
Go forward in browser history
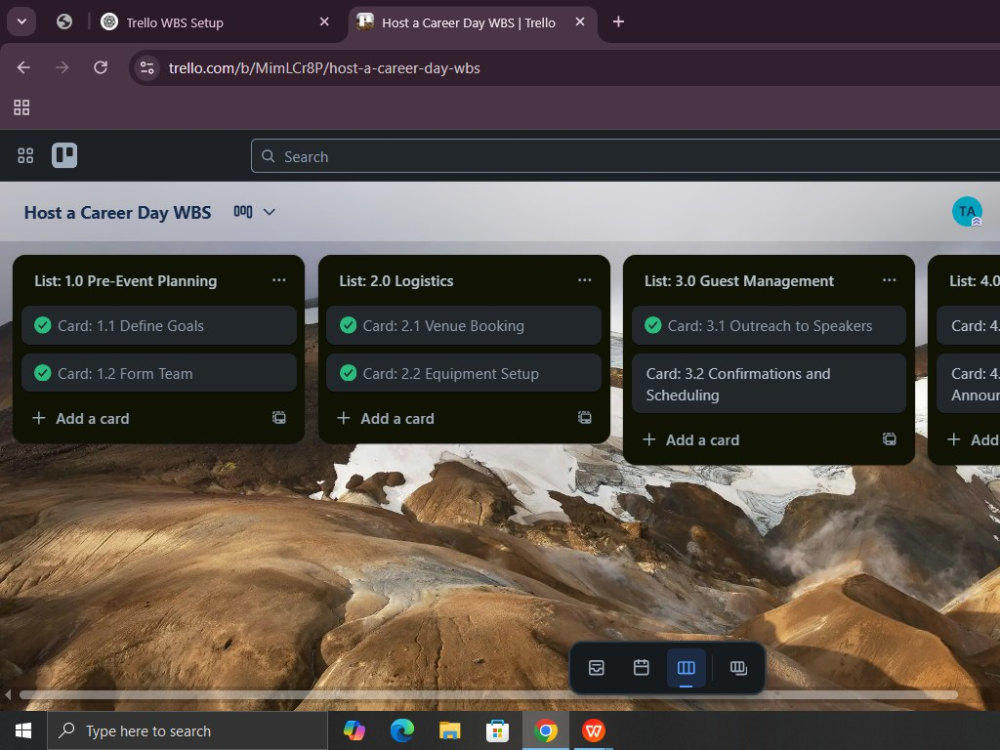tap(62, 68)
